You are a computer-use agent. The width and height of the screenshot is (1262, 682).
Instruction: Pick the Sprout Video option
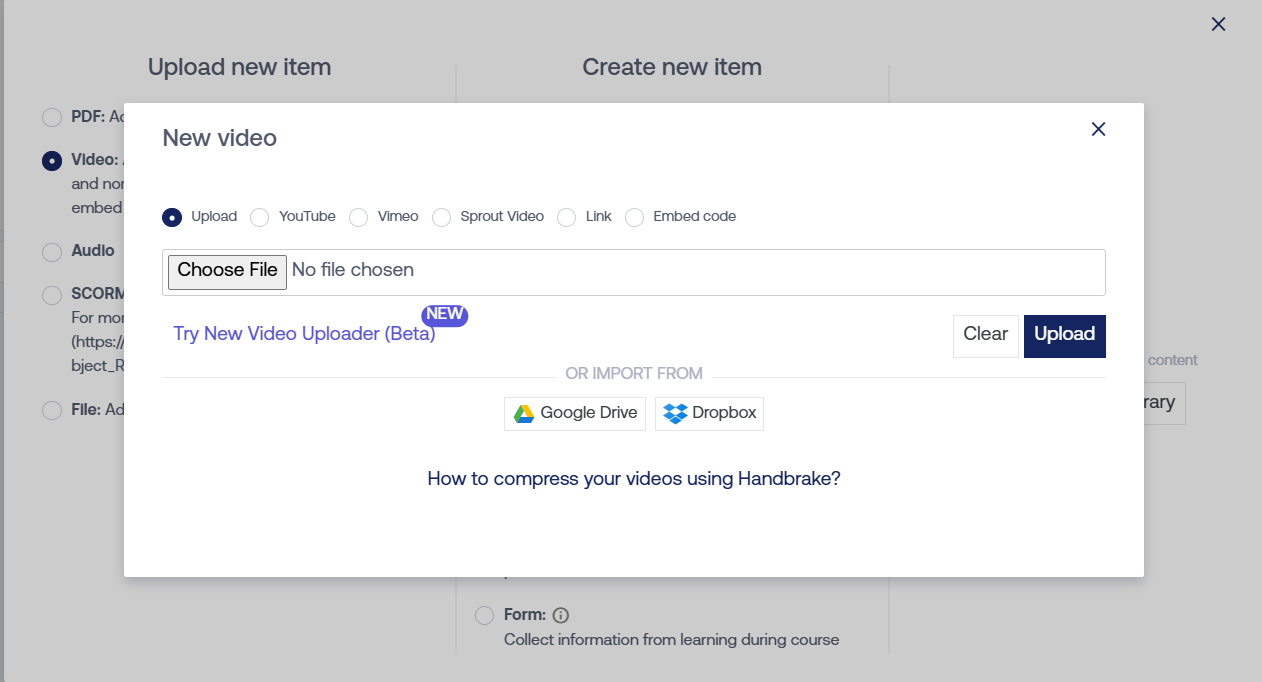(x=441, y=217)
